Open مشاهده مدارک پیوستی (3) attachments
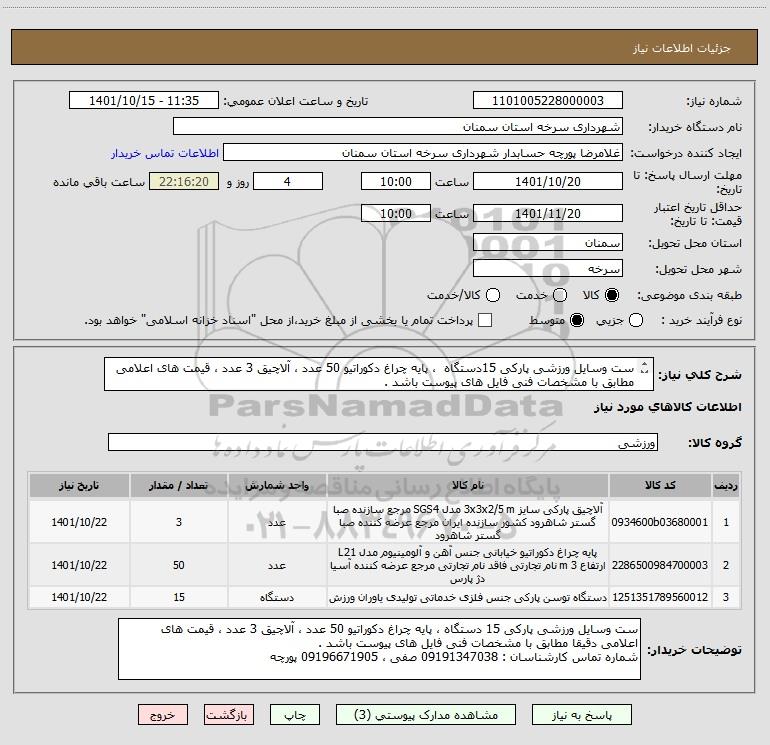Viewport: 770px width, 745px height. (426, 715)
